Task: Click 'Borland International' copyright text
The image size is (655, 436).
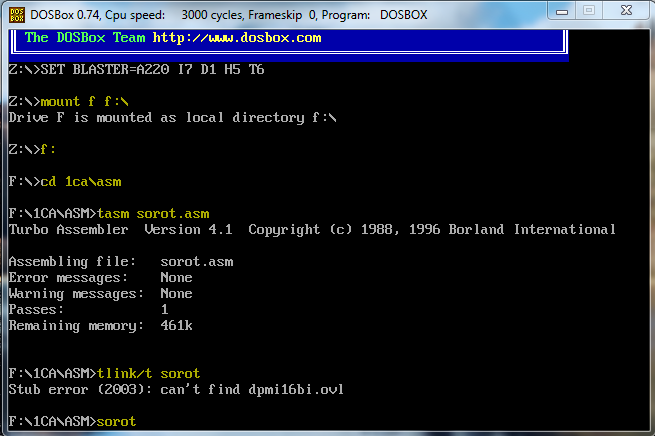Action: [x=532, y=230]
